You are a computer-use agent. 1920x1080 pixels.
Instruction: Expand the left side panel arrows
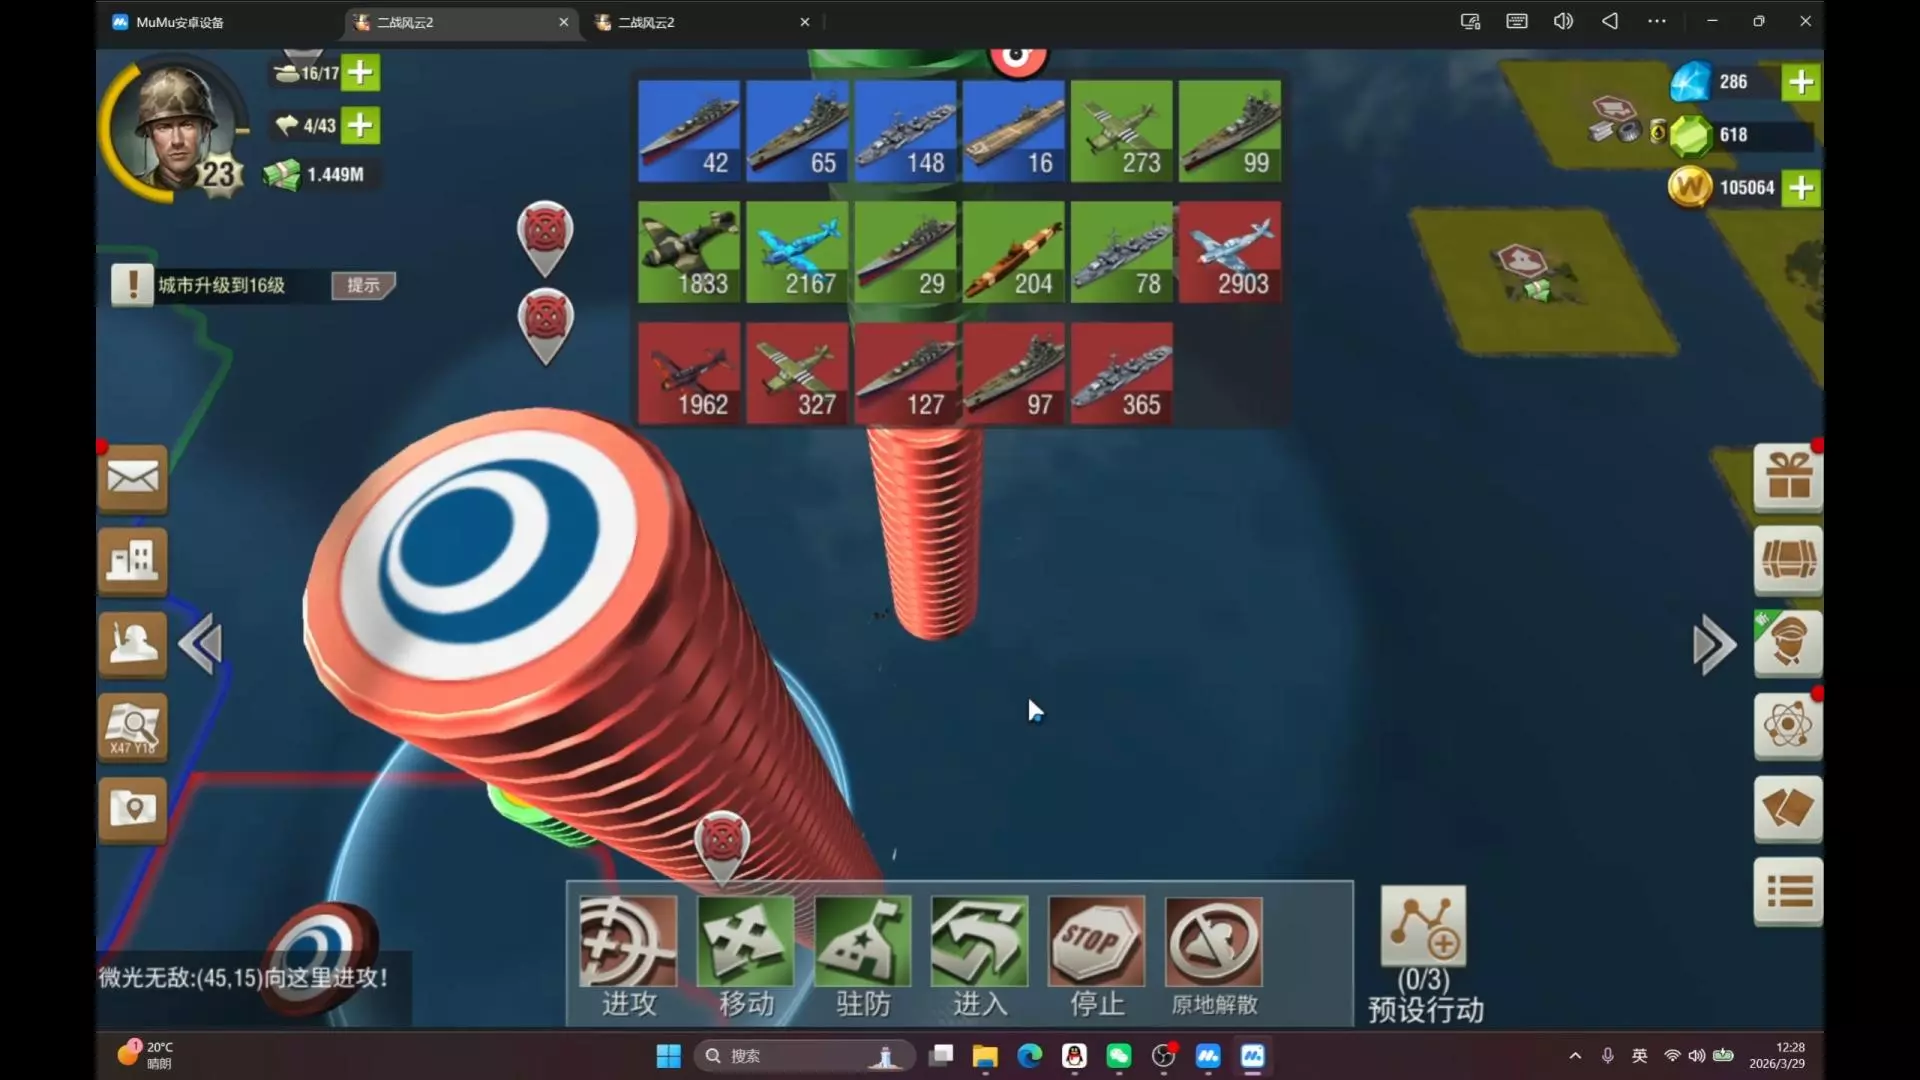tap(200, 645)
